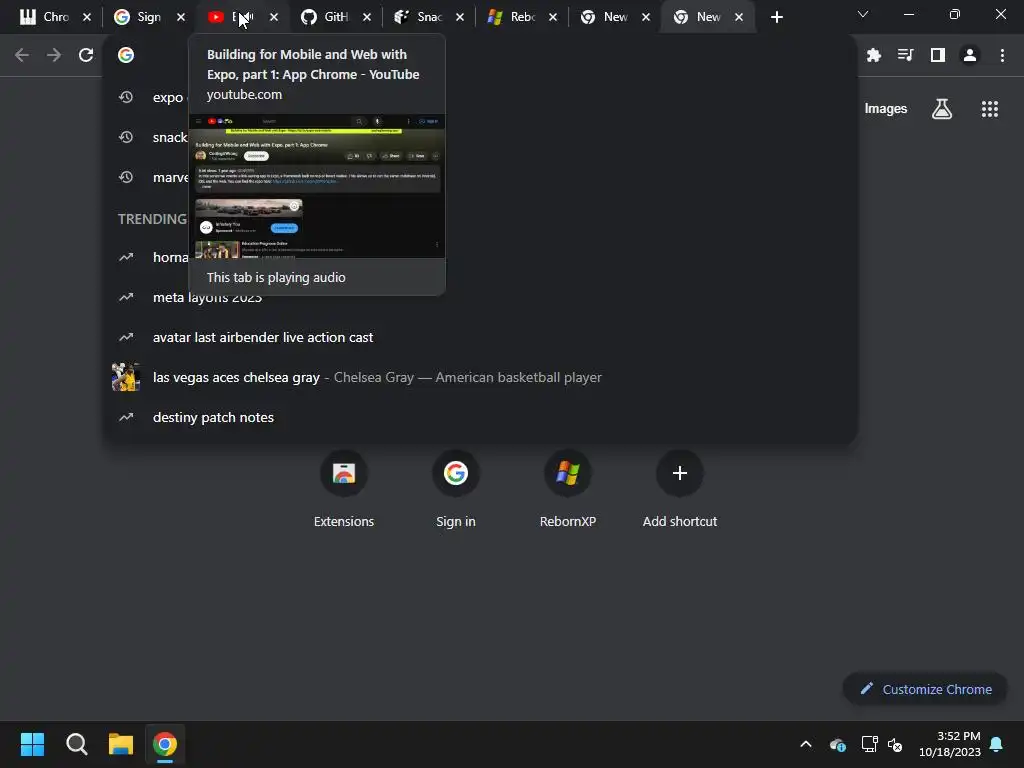Open the taskbar Search icon
The image size is (1024, 768).
[x=76, y=744]
